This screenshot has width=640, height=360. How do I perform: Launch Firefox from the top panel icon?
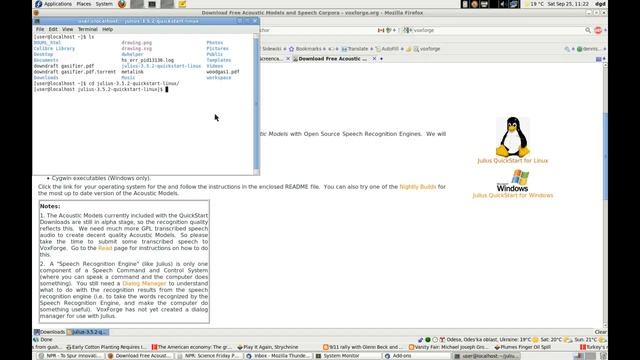pos(122,4)
